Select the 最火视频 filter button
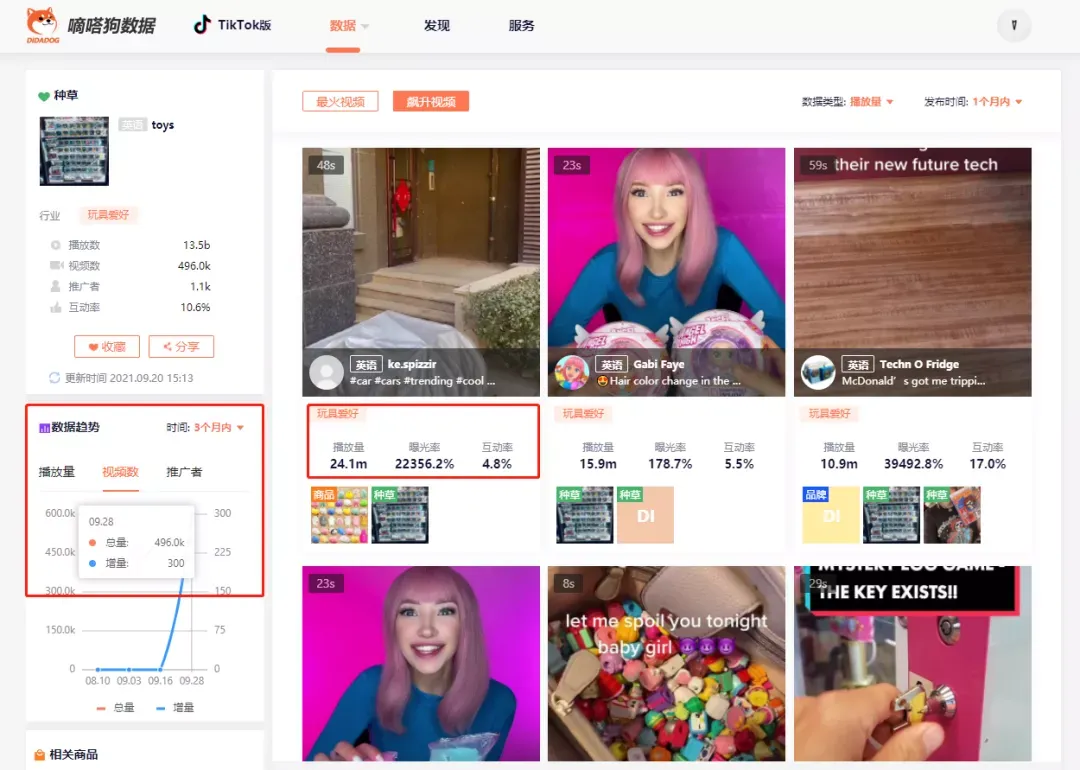The image size is (1080, 770). point(340,101)
